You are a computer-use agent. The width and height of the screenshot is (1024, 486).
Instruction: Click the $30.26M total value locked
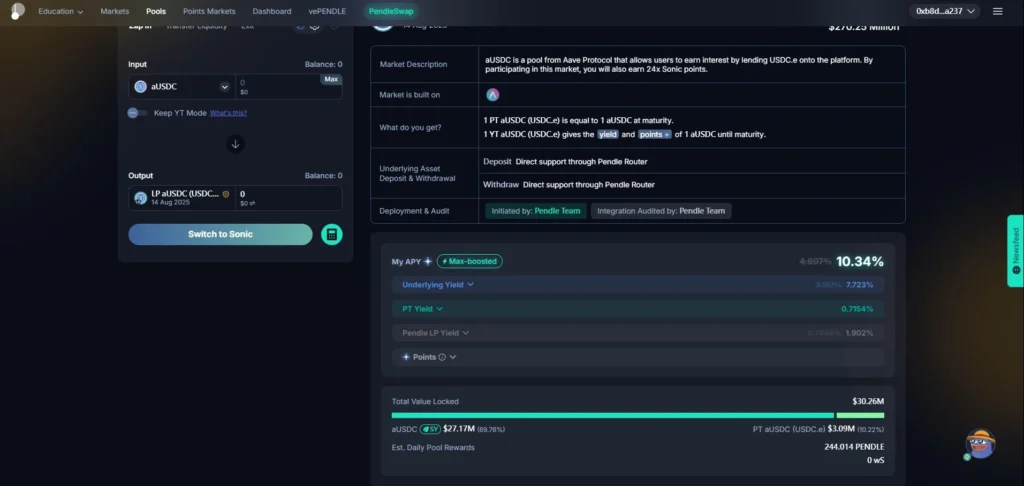point(868,401)
